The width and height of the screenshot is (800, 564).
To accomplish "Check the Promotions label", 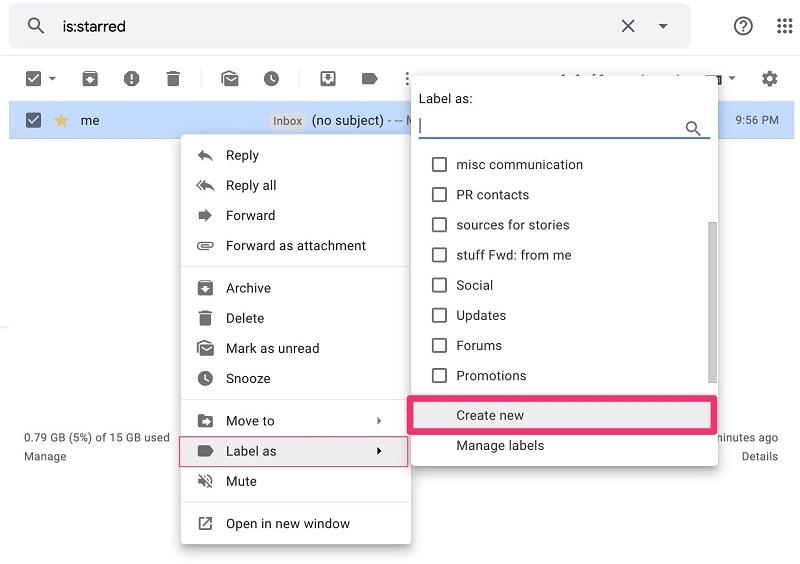I will [439, 375].
